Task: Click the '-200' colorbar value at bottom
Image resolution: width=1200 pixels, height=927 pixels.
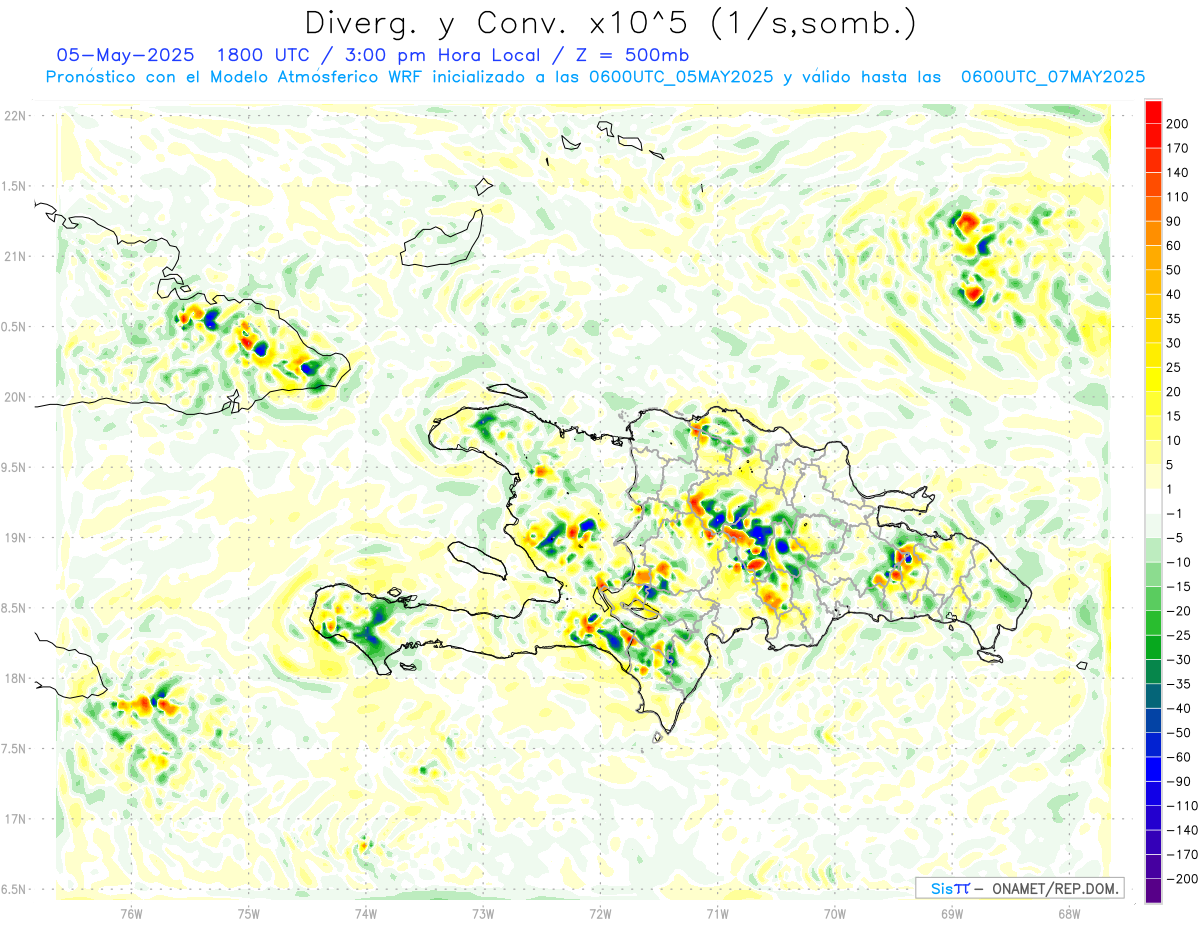Action: (1183, 879)
